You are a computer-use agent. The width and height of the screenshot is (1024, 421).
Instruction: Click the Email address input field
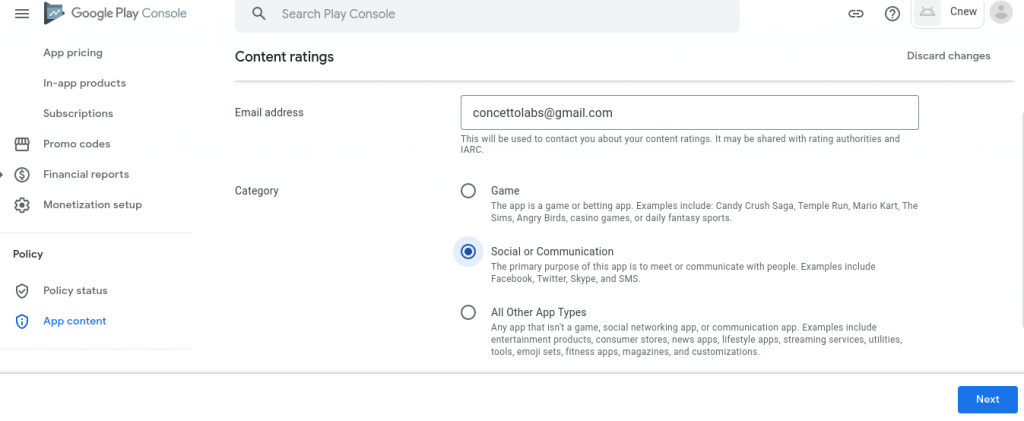coord(689,113)
